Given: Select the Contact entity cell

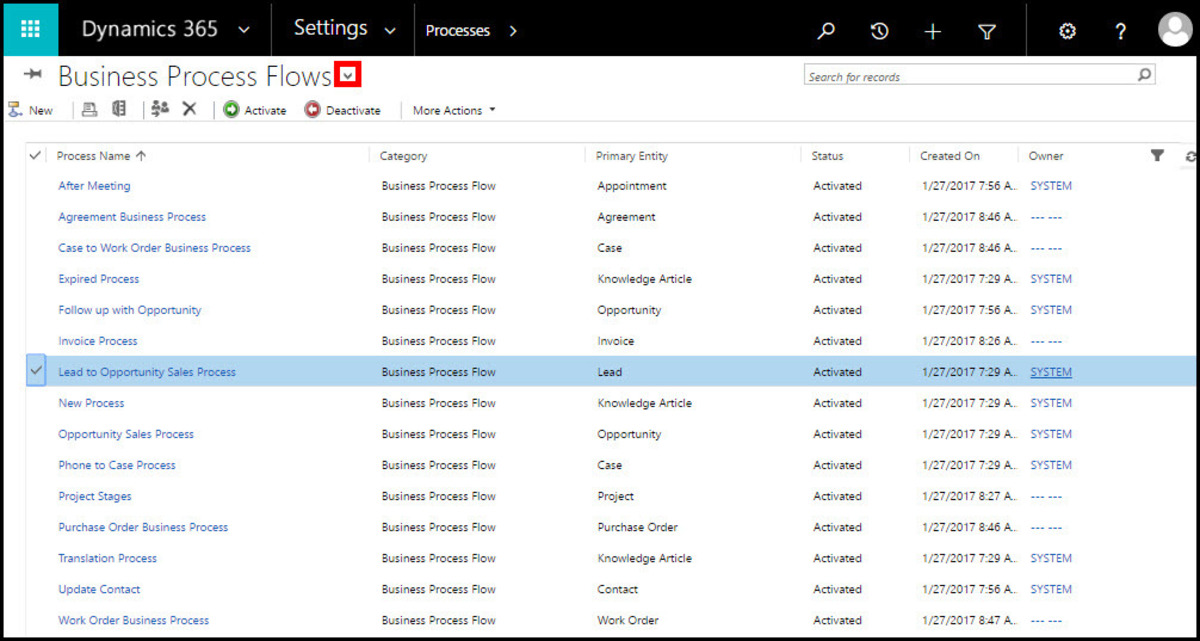Looking at the screenshot, I should coord(618,589).
